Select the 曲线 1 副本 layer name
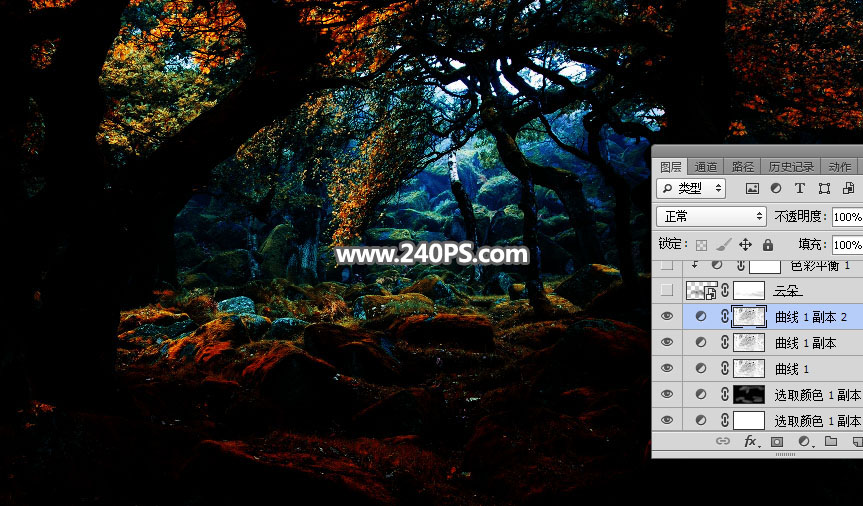The width and height of the screenshot is (863, 506). tap(805, 342)
